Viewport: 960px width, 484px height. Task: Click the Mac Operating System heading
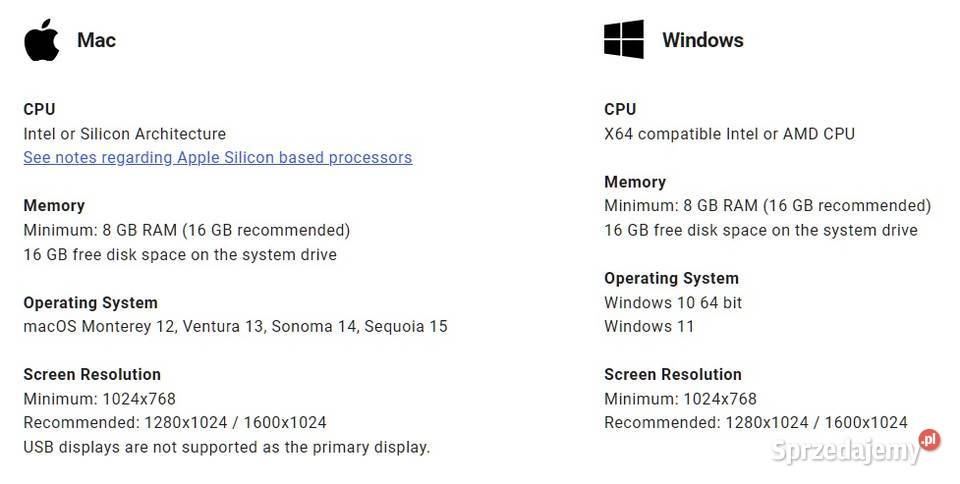point(91,302)
